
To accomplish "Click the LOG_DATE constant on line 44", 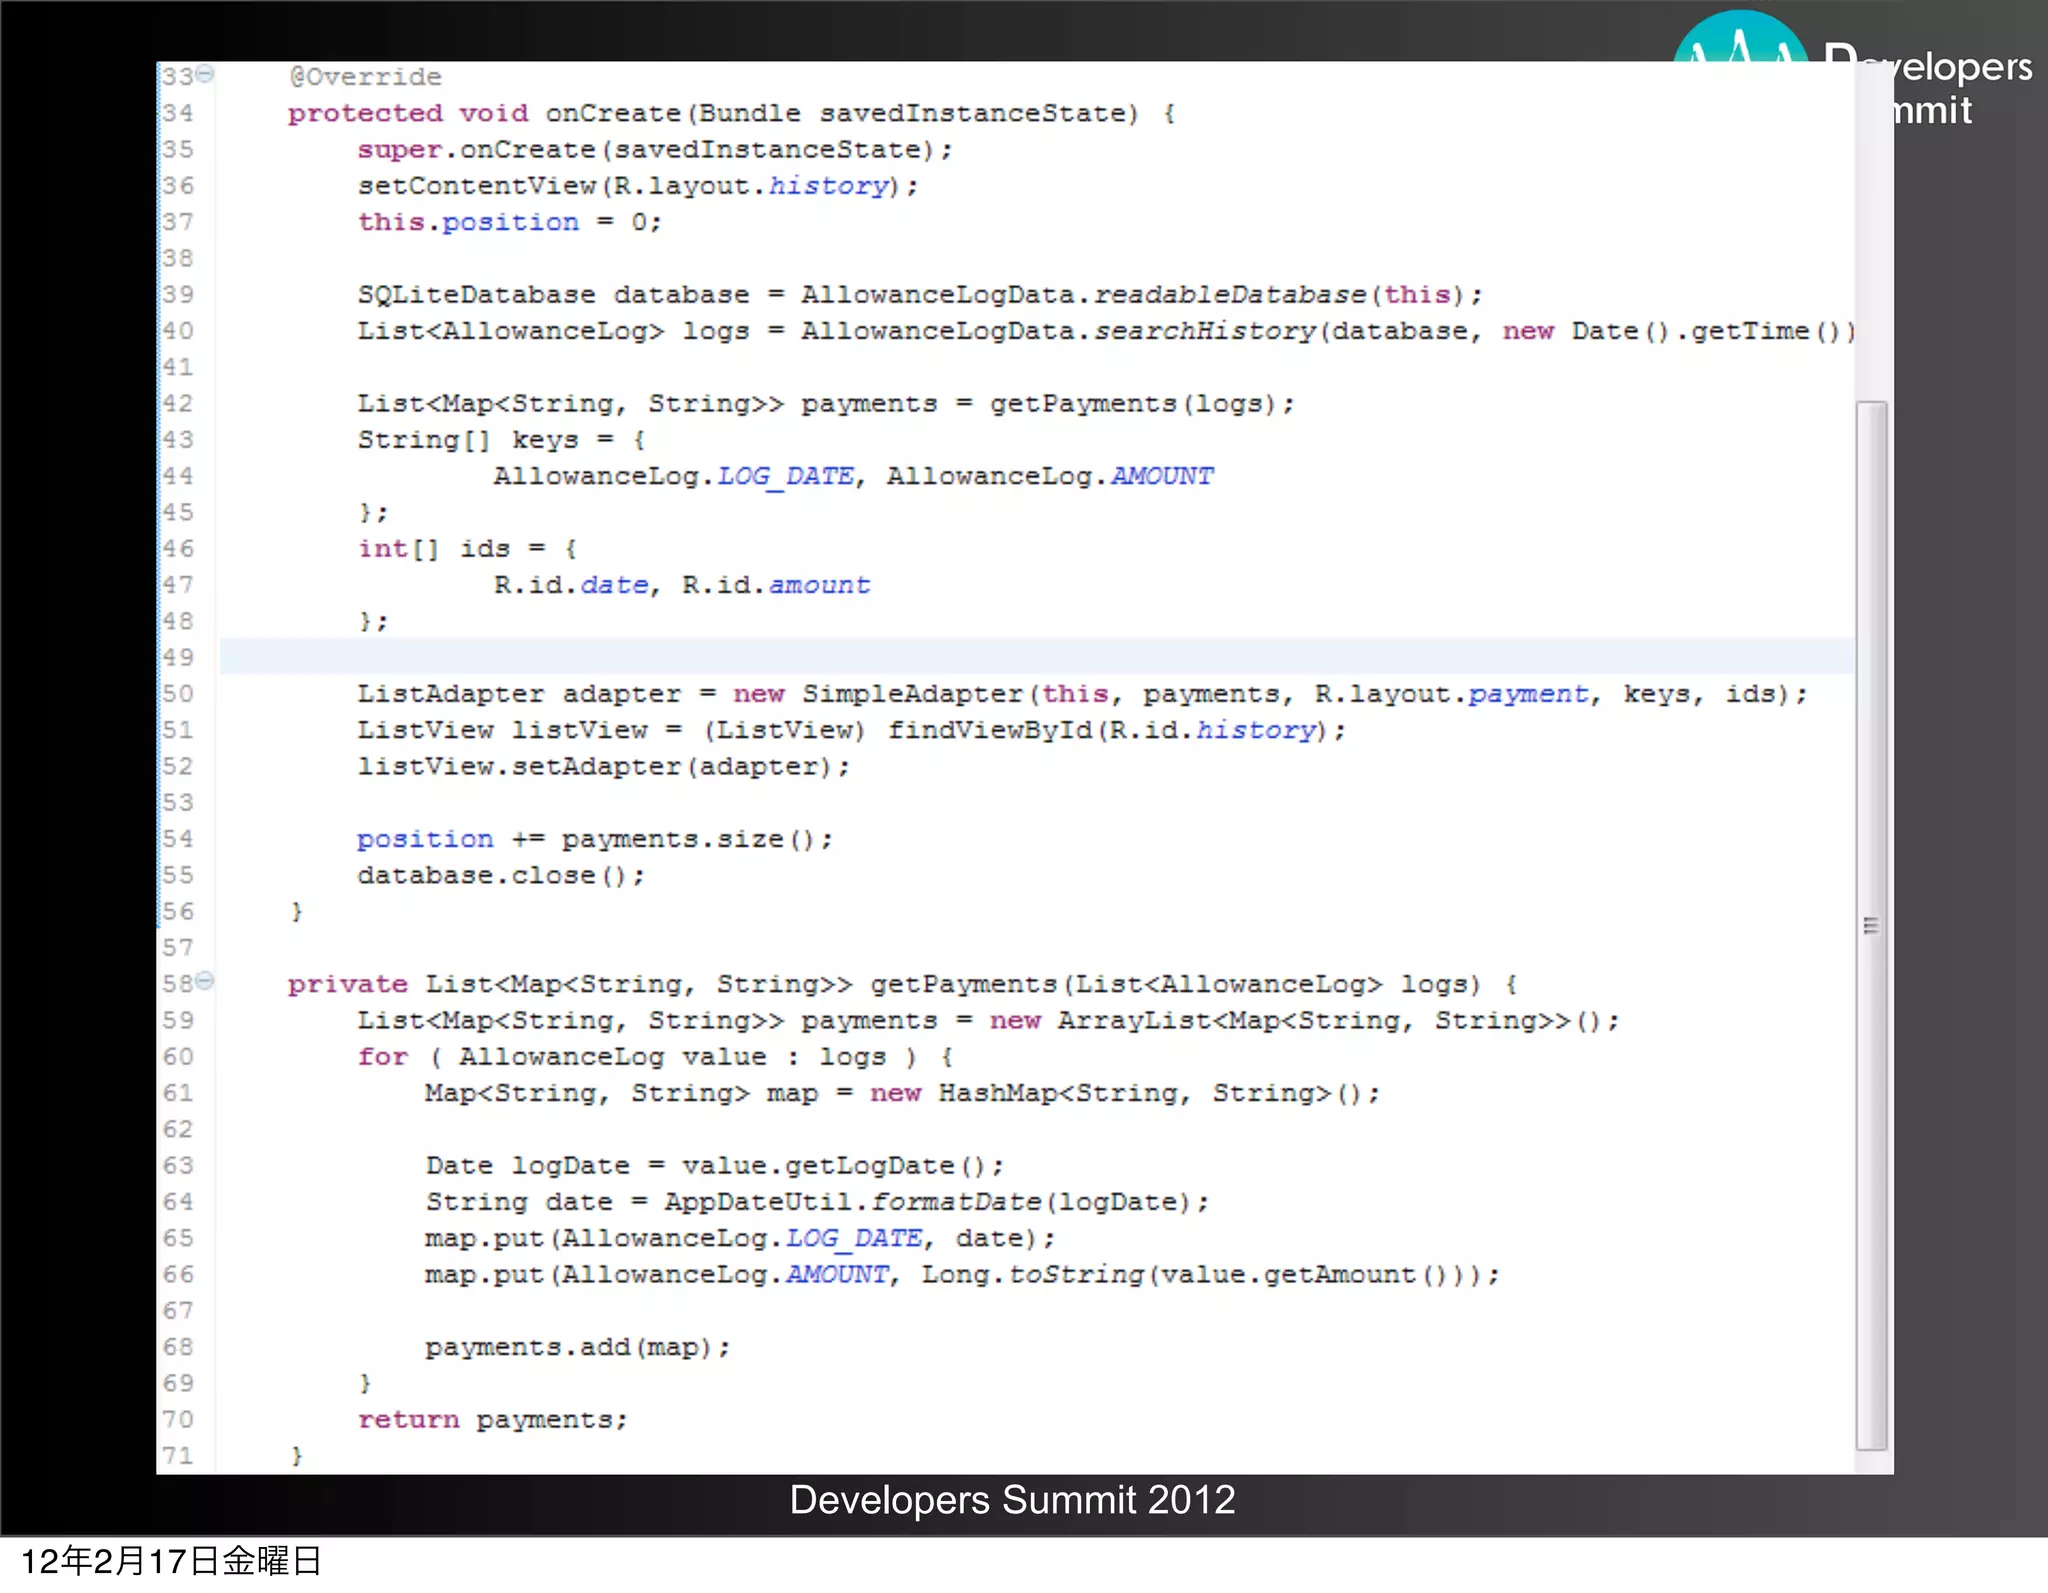I will pos(786,477).
